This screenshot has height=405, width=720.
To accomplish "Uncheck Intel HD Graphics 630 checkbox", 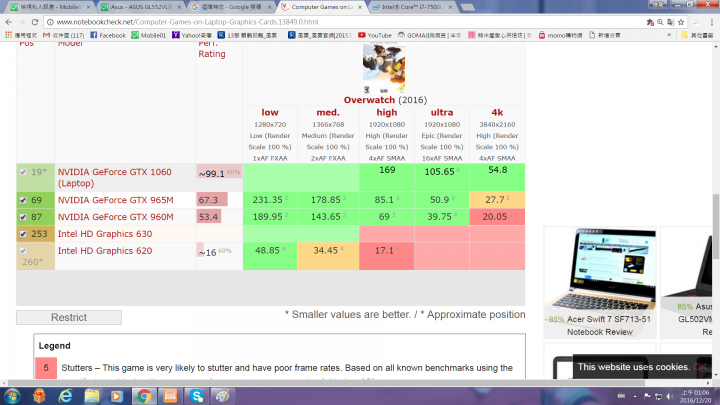I will [x=23, y=234].
